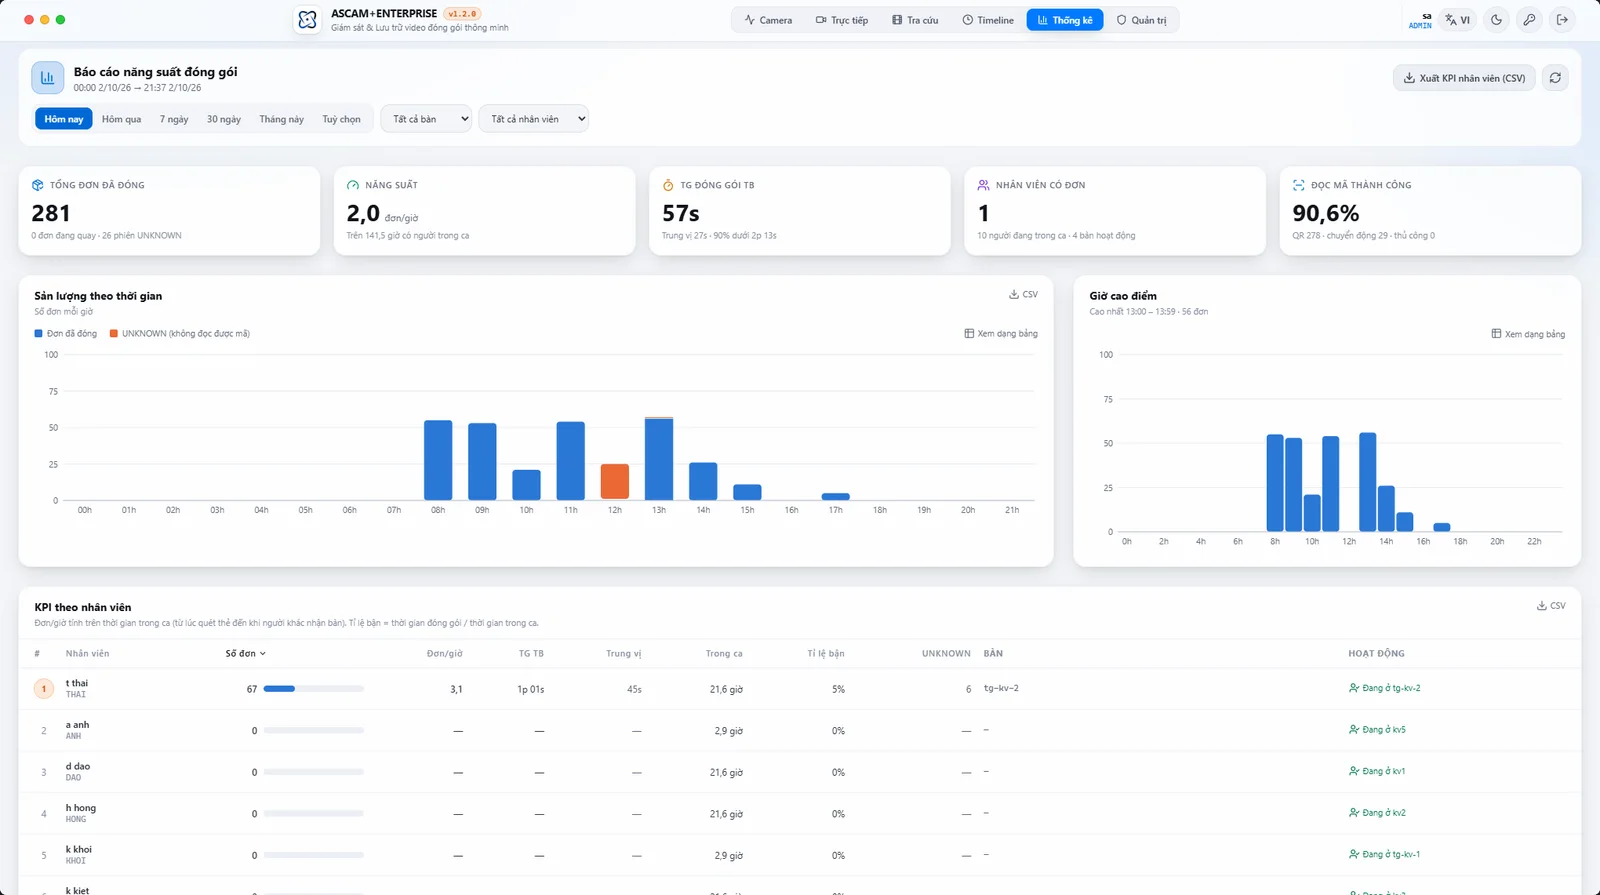The width and height of the screenshot is (1600, 895).
Task: Open the Trực tiếp tab
Action: [842, 20]
